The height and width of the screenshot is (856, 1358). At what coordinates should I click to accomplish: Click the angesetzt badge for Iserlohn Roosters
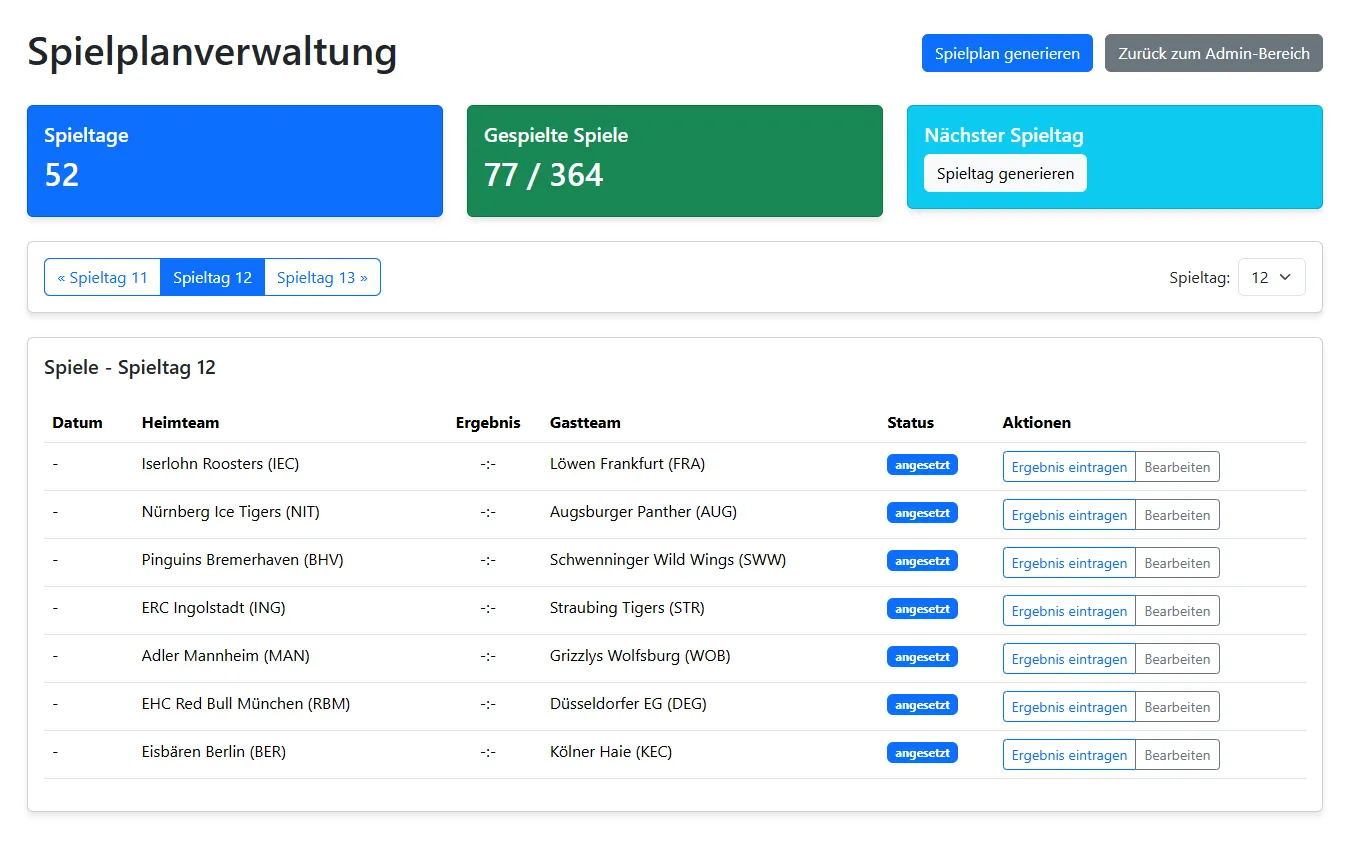922,465
